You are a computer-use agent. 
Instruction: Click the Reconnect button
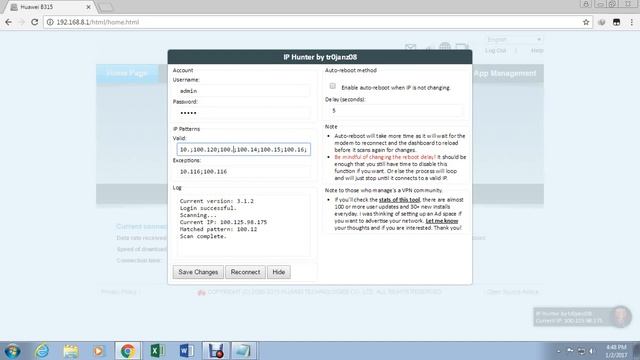pyautogui.click(x=245, y=272)
